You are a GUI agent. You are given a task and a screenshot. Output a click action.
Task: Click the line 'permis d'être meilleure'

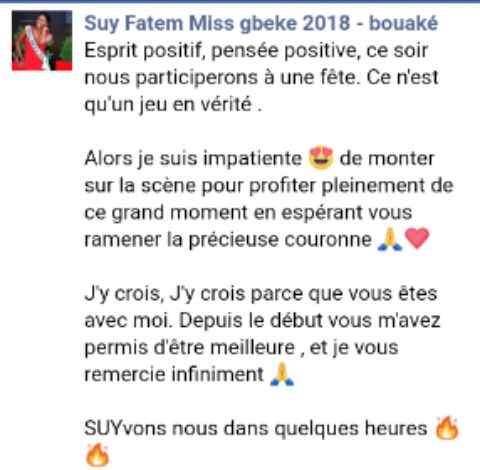(241, 348)
